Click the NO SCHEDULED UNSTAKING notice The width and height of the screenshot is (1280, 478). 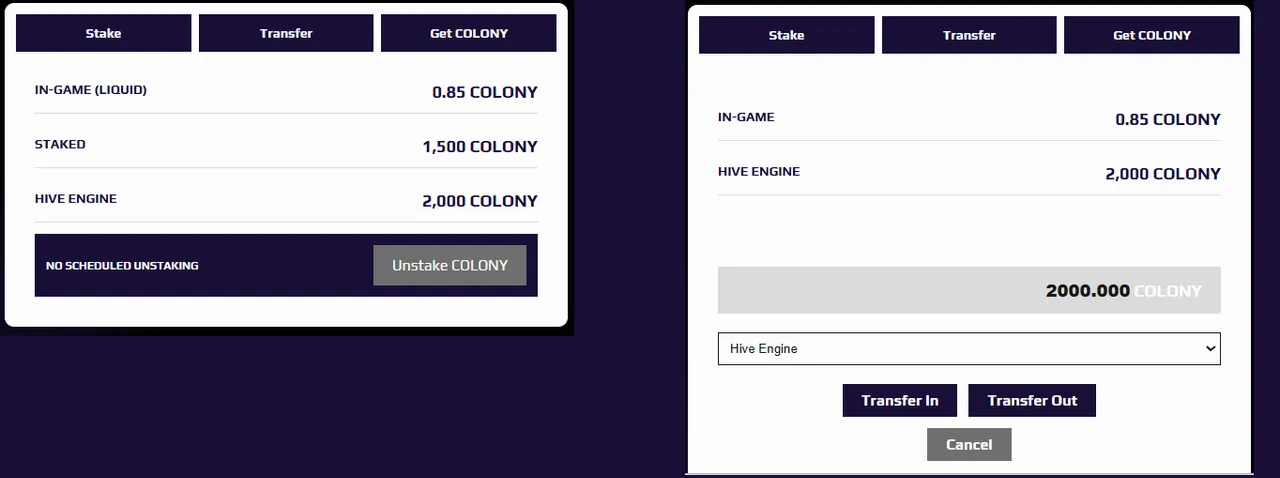122,266
